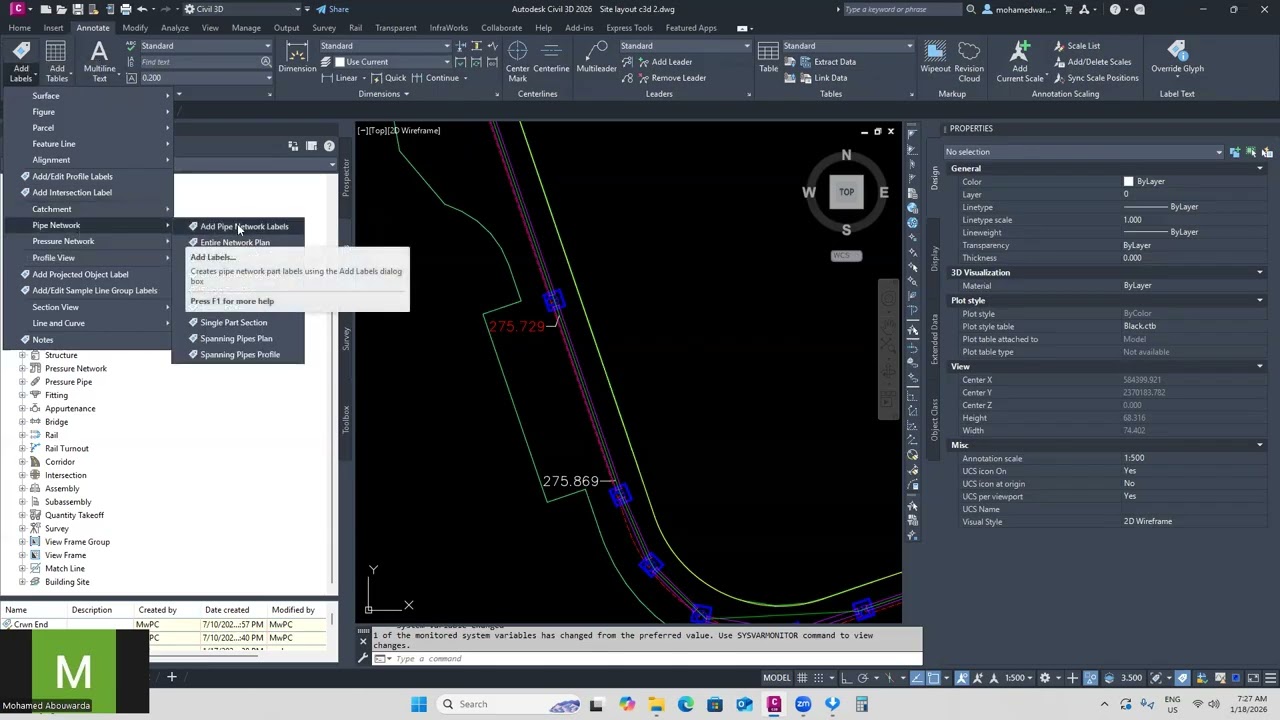Launch Microsoft Edge from the taskbar
Viewport: 1280px width, 720px height.
[x=685, y=704]
